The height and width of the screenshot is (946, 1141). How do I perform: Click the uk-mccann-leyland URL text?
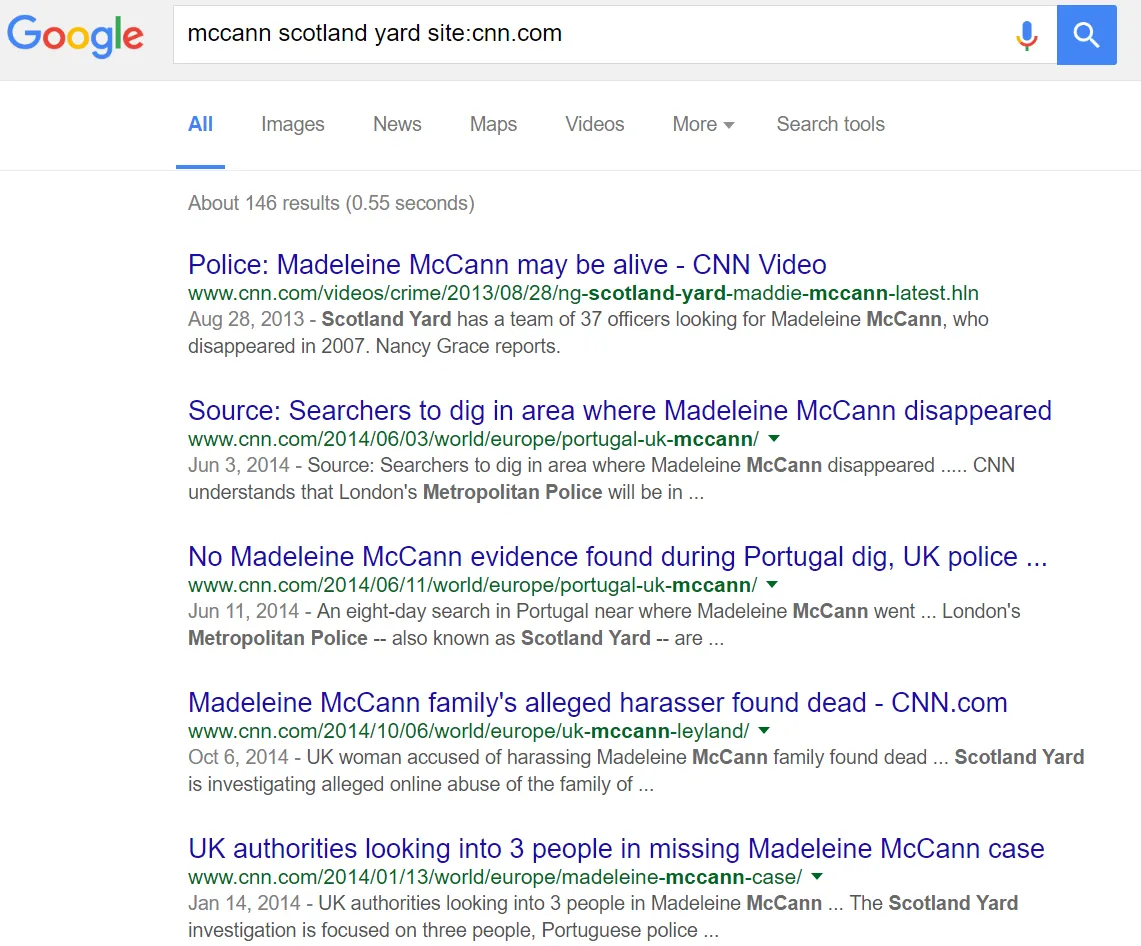pyautogui.click(x=469, y=731)
